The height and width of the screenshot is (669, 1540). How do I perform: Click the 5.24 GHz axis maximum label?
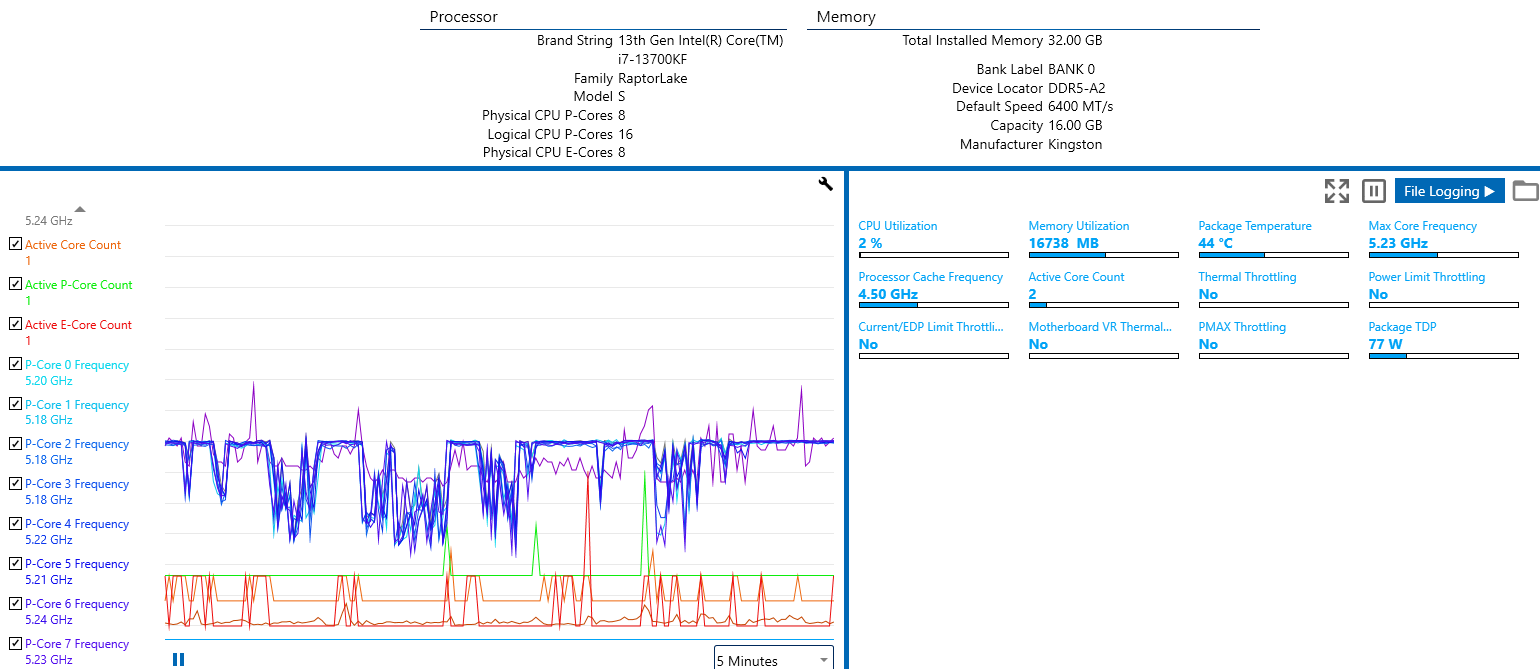point(48,220)
